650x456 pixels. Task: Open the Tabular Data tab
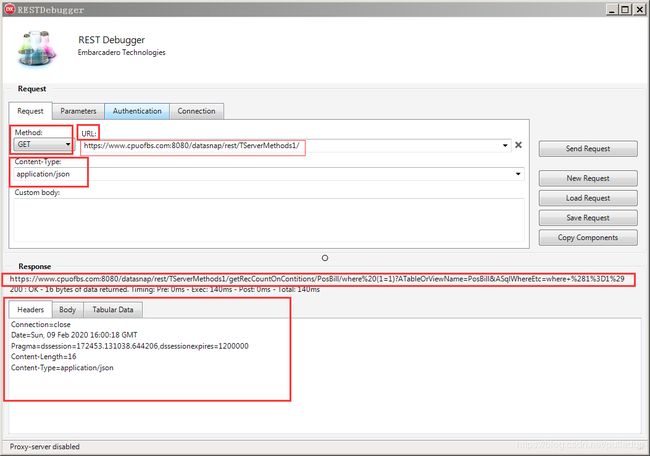(x=113, y=310)
